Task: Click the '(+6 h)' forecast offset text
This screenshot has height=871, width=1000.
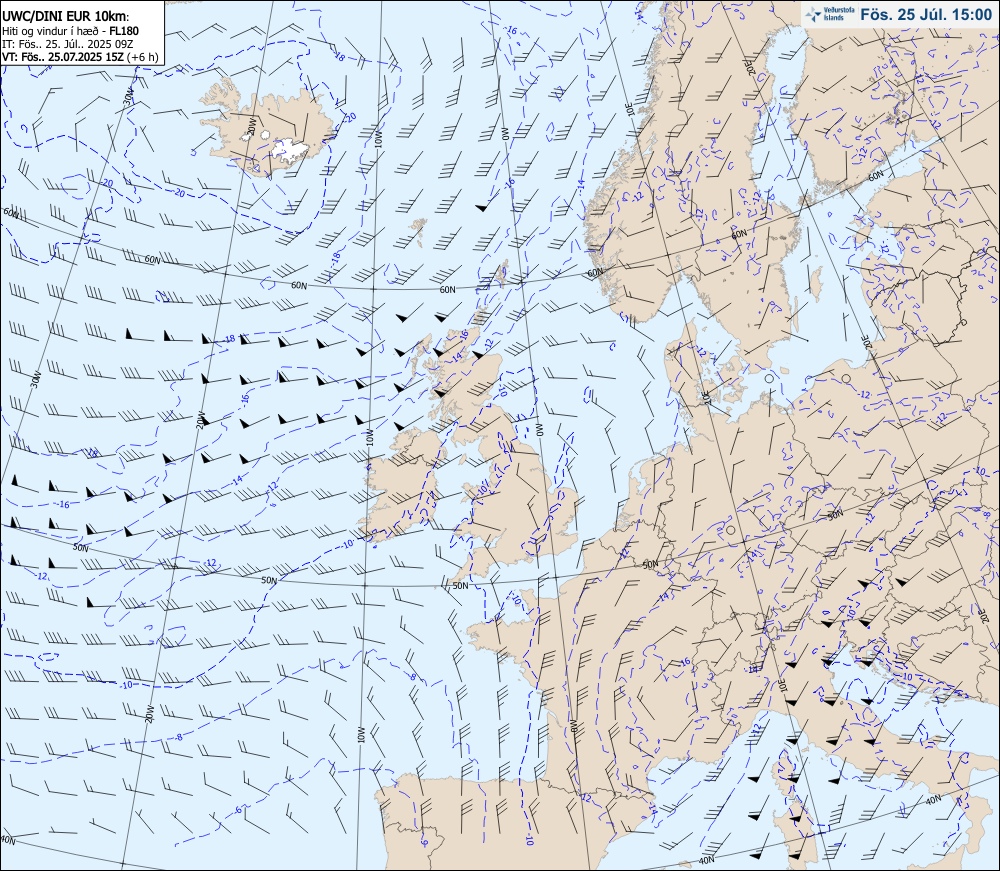Action: (143, 57)
